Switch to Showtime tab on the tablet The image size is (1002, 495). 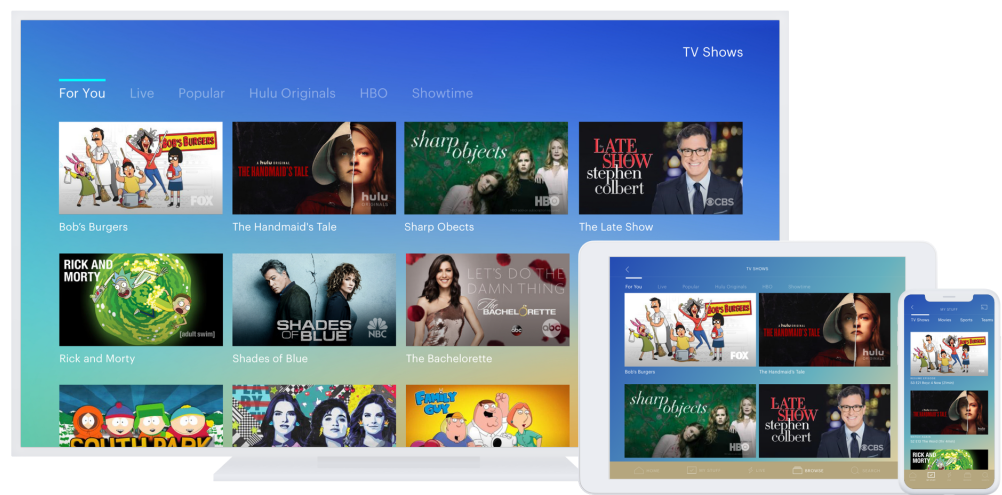click(799, 287)
